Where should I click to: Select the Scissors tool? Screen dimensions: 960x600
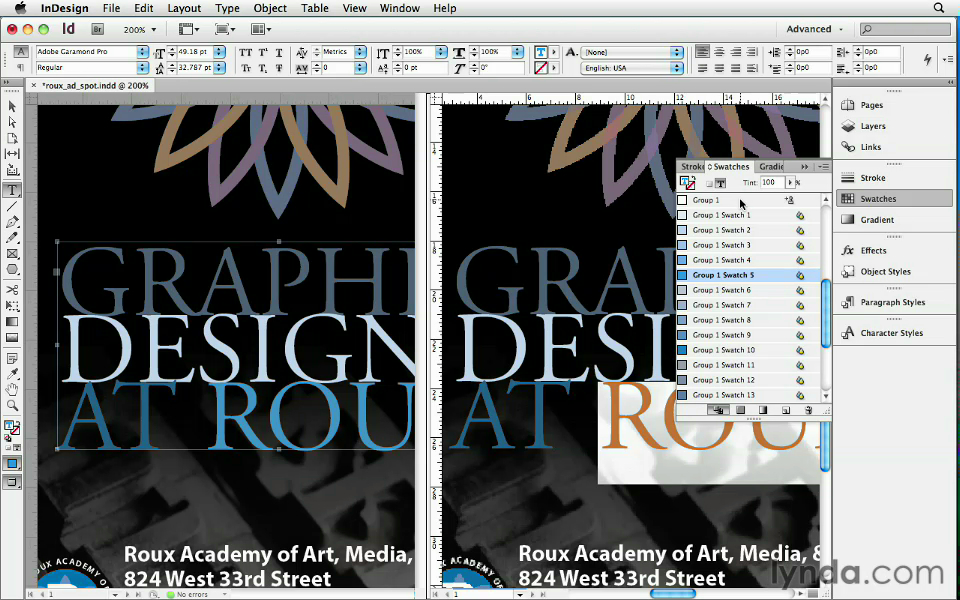coord(12,290)
